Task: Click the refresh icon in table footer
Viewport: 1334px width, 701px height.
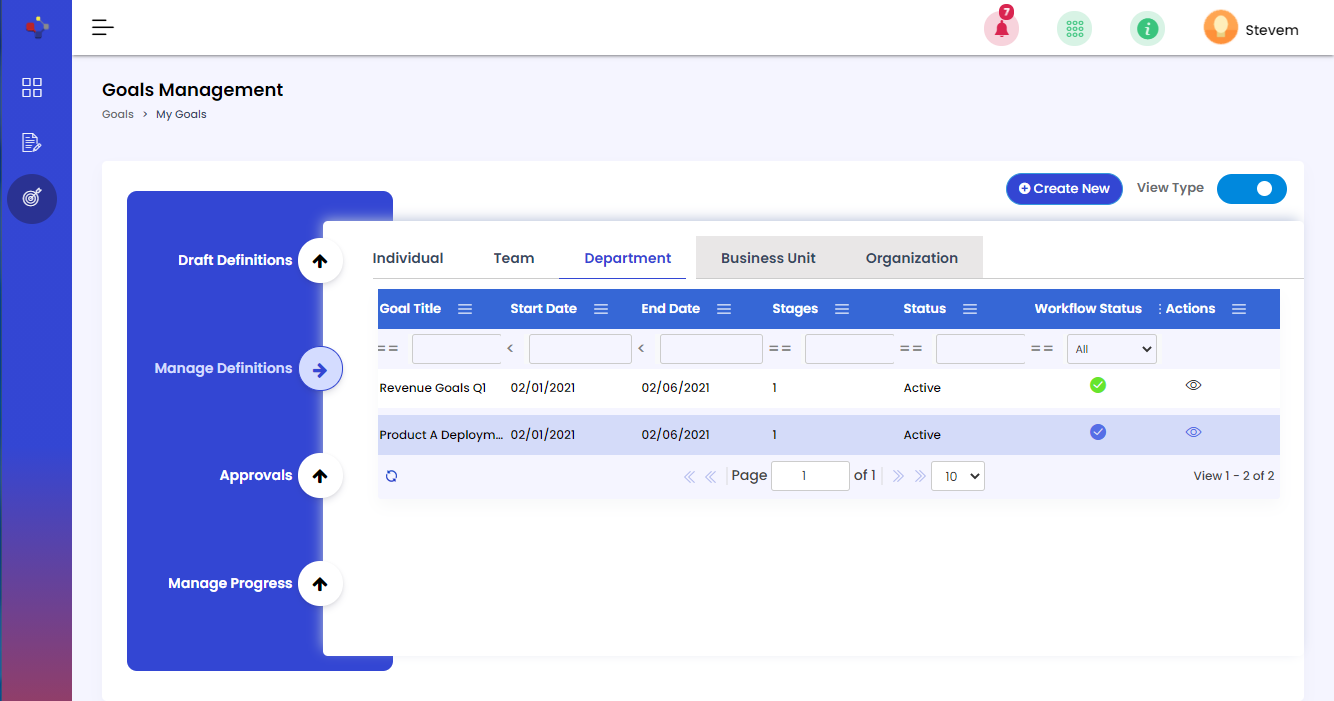Action: point(391,476)
